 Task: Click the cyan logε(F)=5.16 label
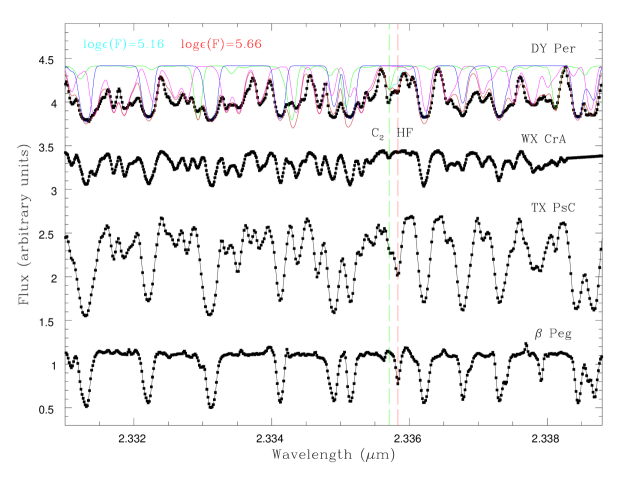(x=123, y=44)
